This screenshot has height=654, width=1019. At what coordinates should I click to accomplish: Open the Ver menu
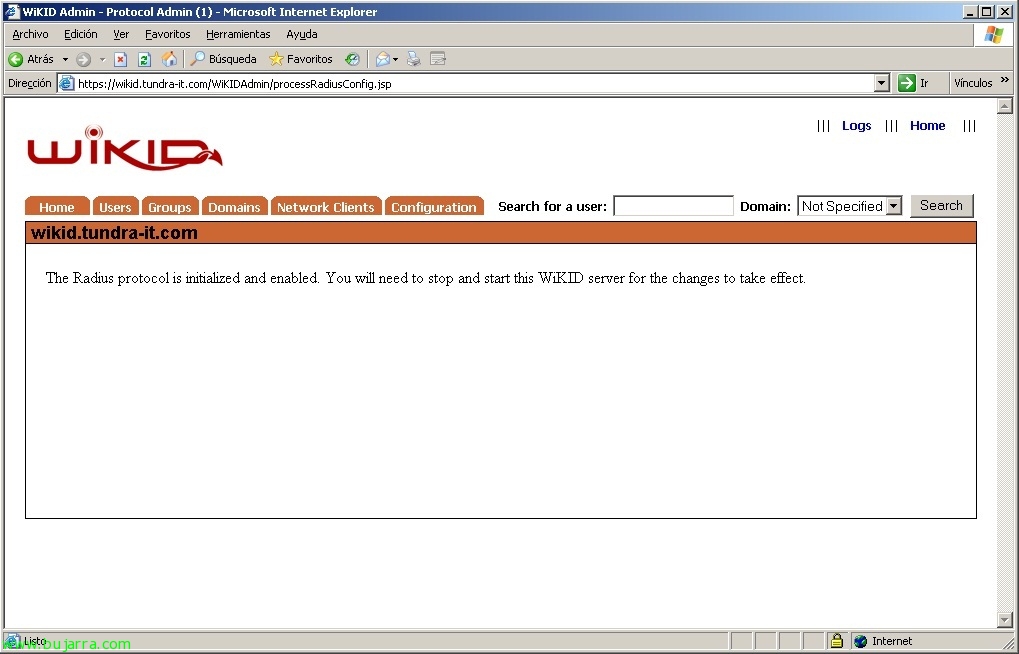tap(121, 34)
